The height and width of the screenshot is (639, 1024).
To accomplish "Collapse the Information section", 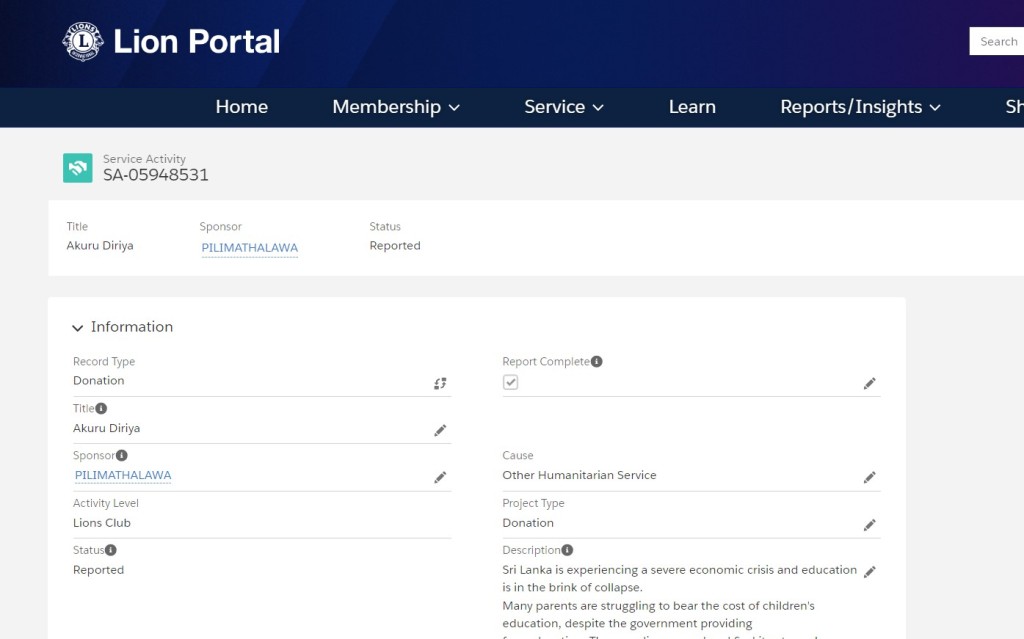I will point(77,327).
